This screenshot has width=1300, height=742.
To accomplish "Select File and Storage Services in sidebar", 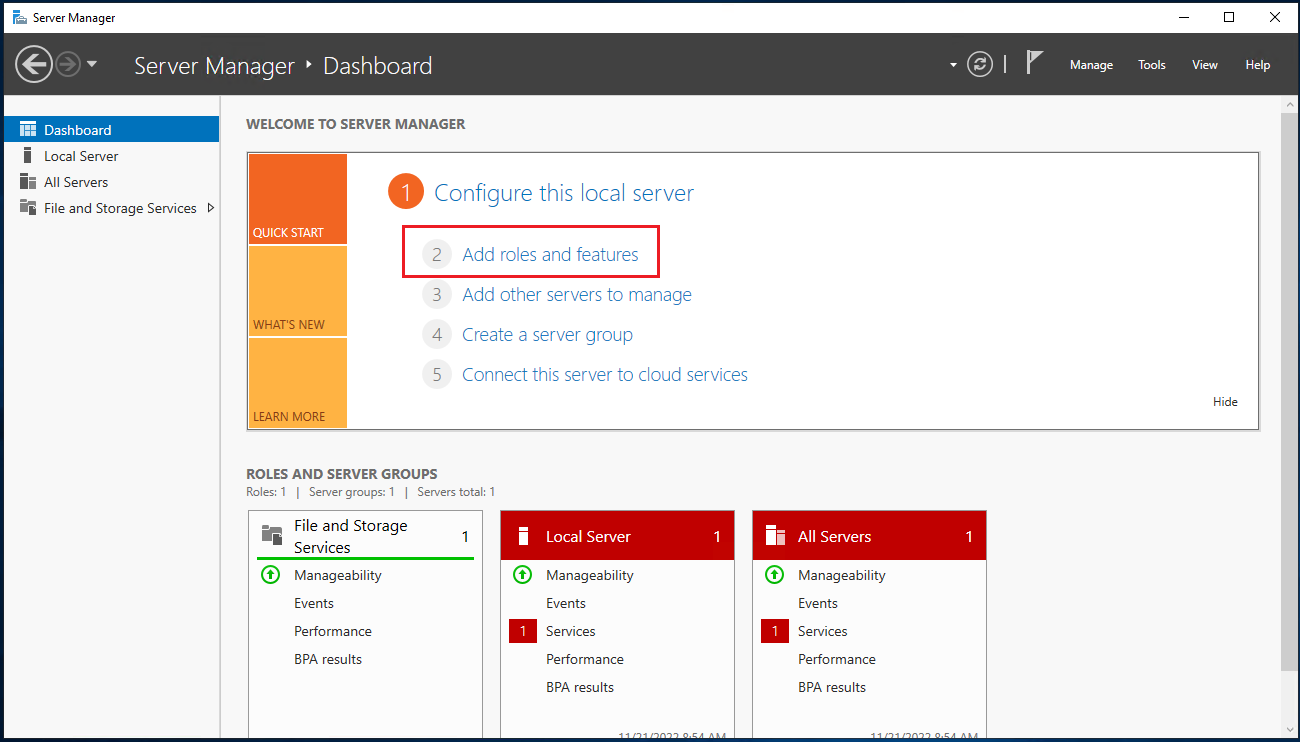I will tap(112, 208).
